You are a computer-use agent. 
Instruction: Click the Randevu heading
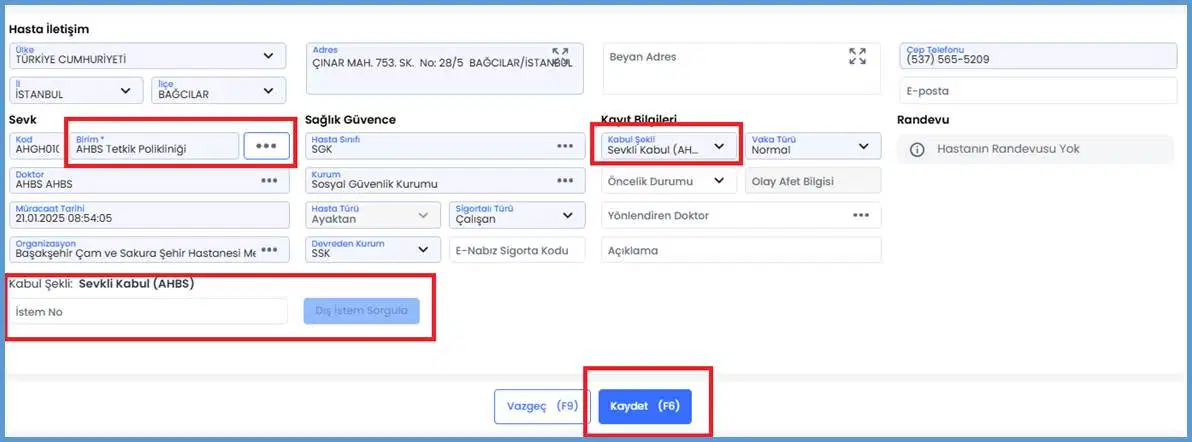tap(923, 119)
